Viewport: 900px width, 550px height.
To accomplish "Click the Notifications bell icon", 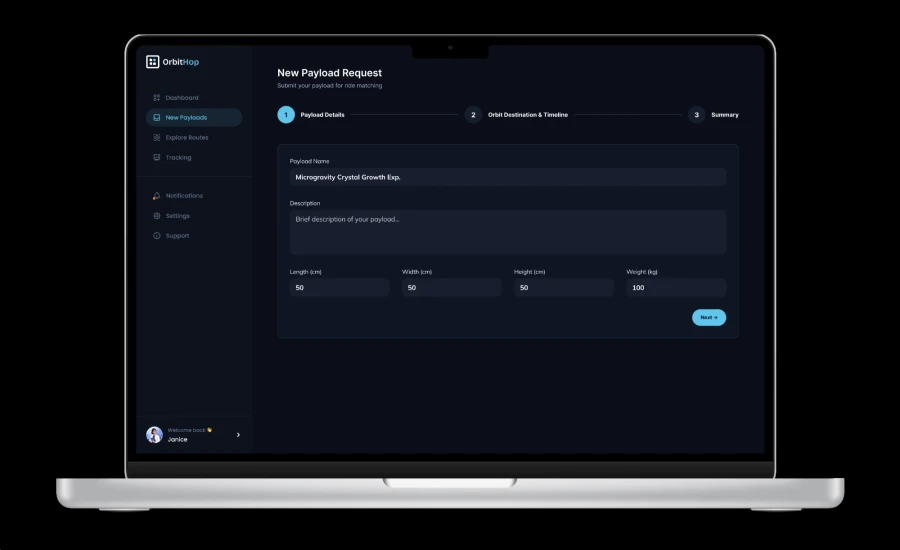I will point(157,196).
